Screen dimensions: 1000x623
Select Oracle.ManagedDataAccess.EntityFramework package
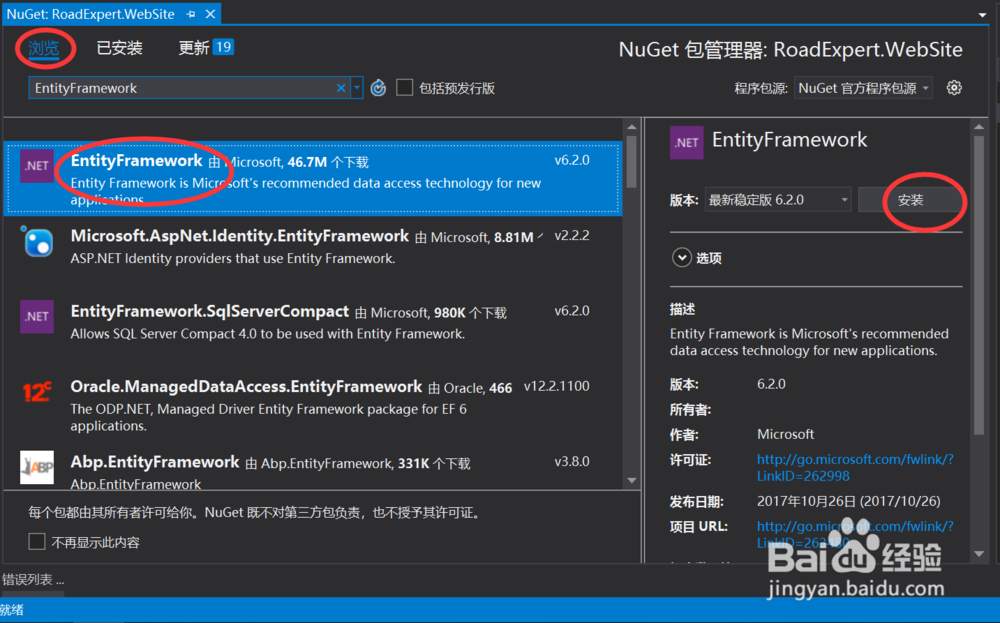[313, 405]
